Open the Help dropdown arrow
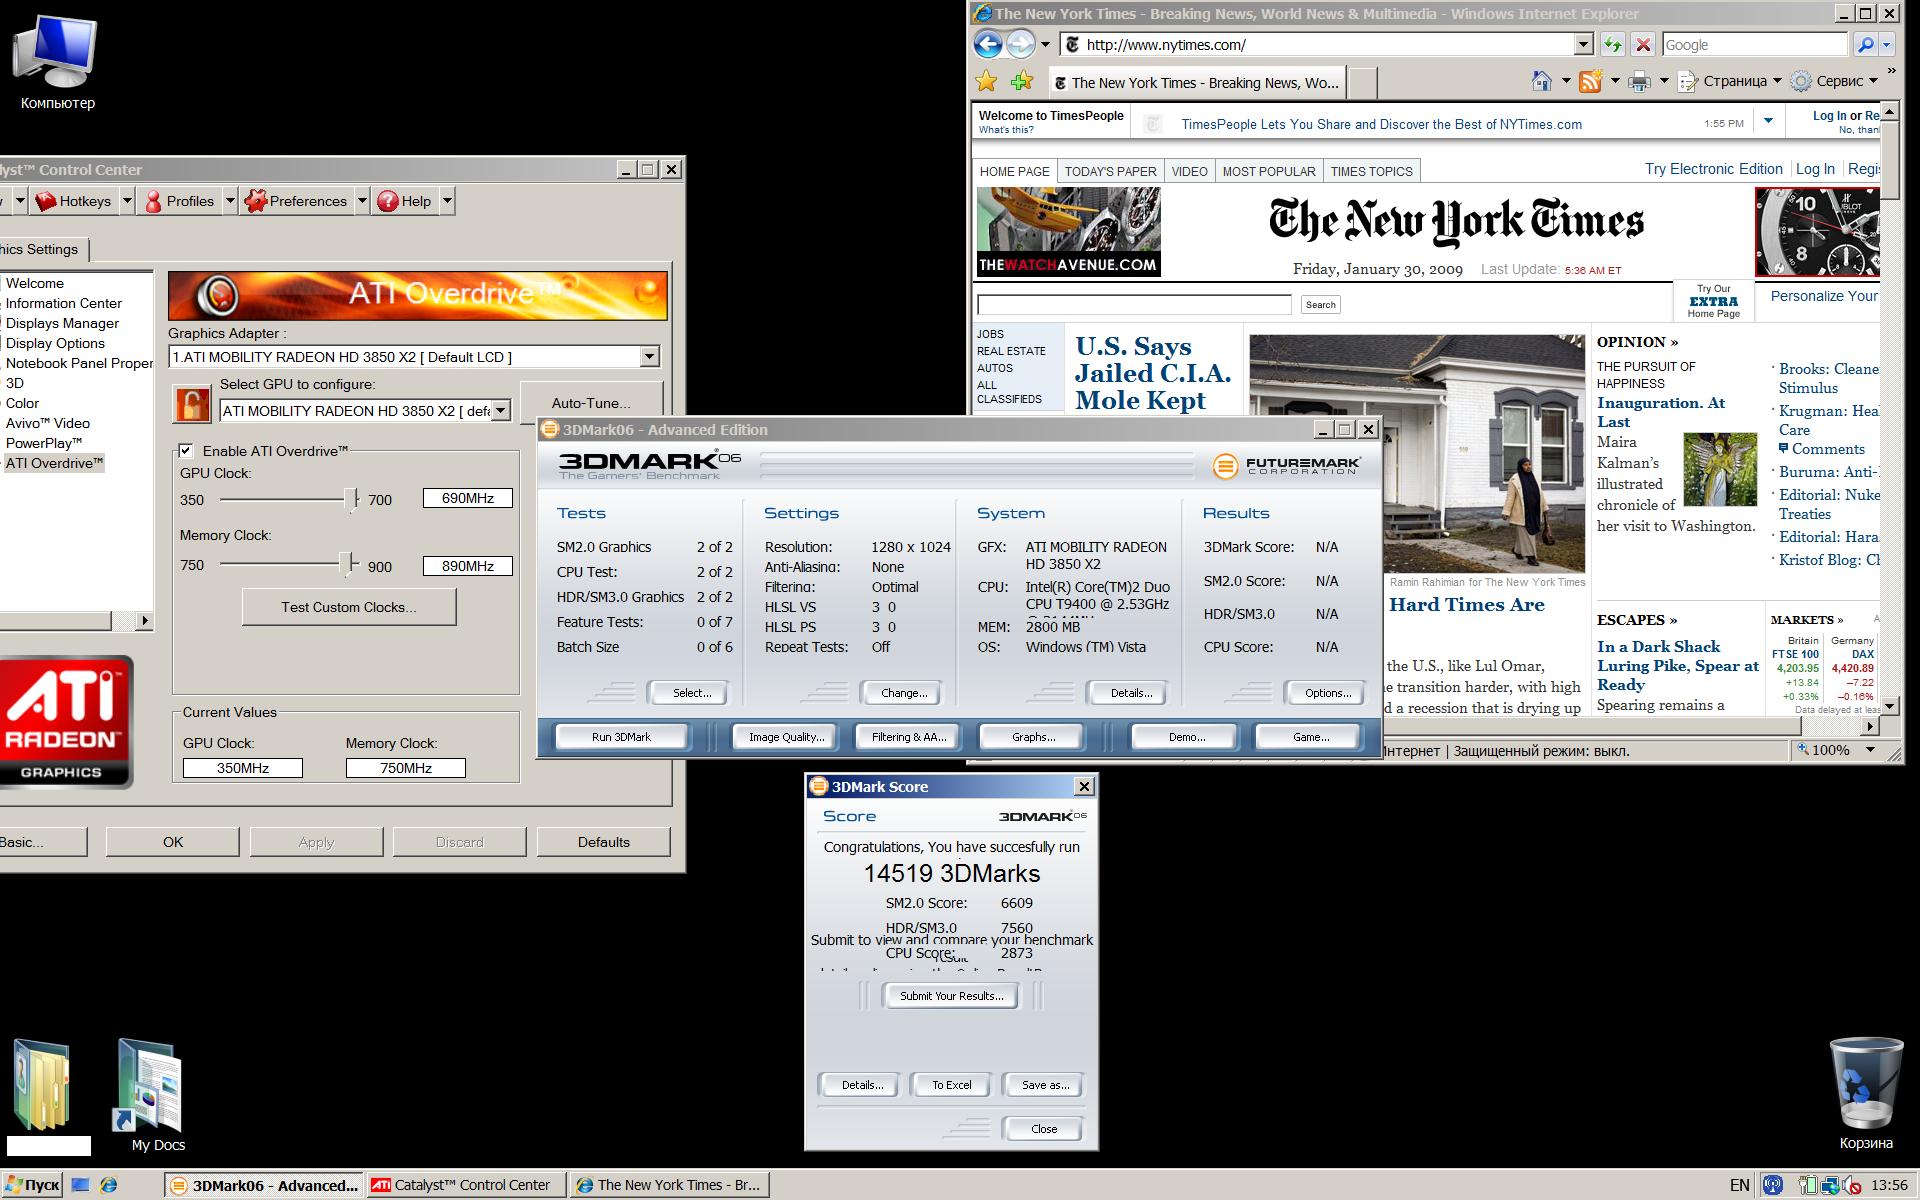The height and width of the screenshot is (1200, 1920). pos(447,201)
